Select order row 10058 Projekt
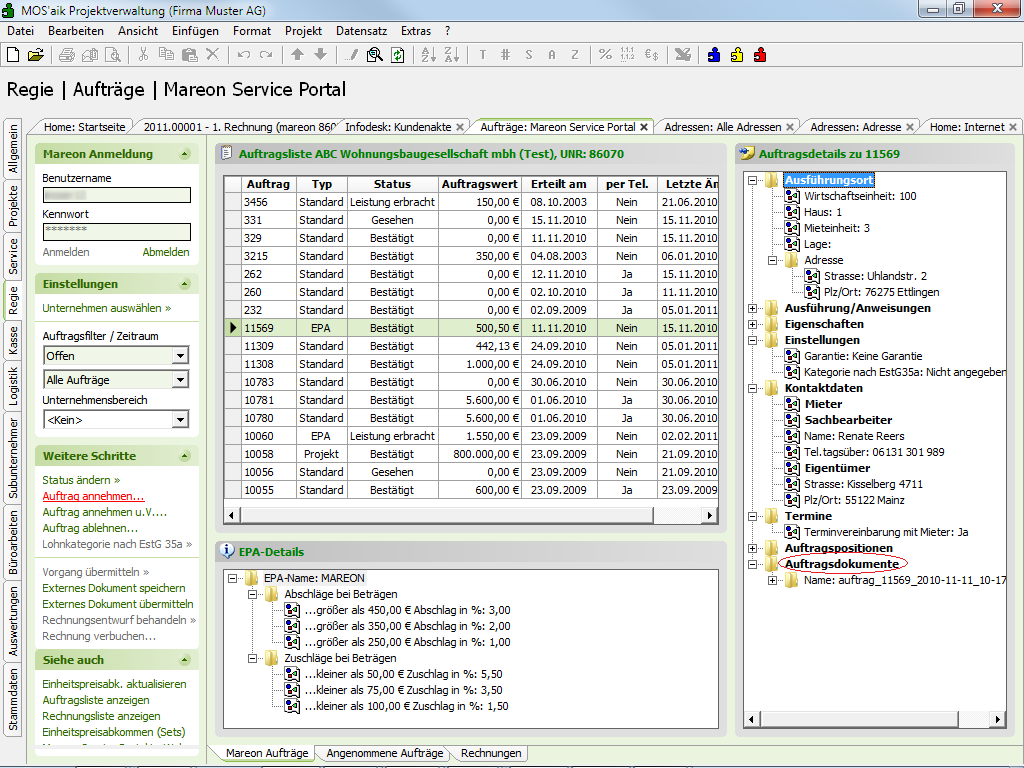The image size is (1024, 768). (x=471, y=454)
